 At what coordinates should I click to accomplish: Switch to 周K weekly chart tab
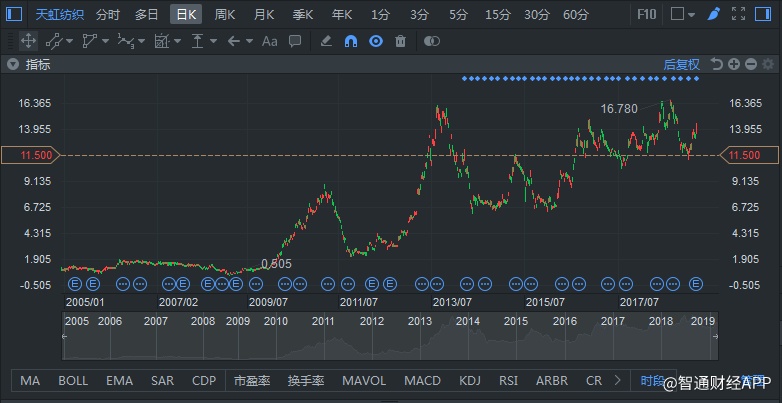point(225,14)
